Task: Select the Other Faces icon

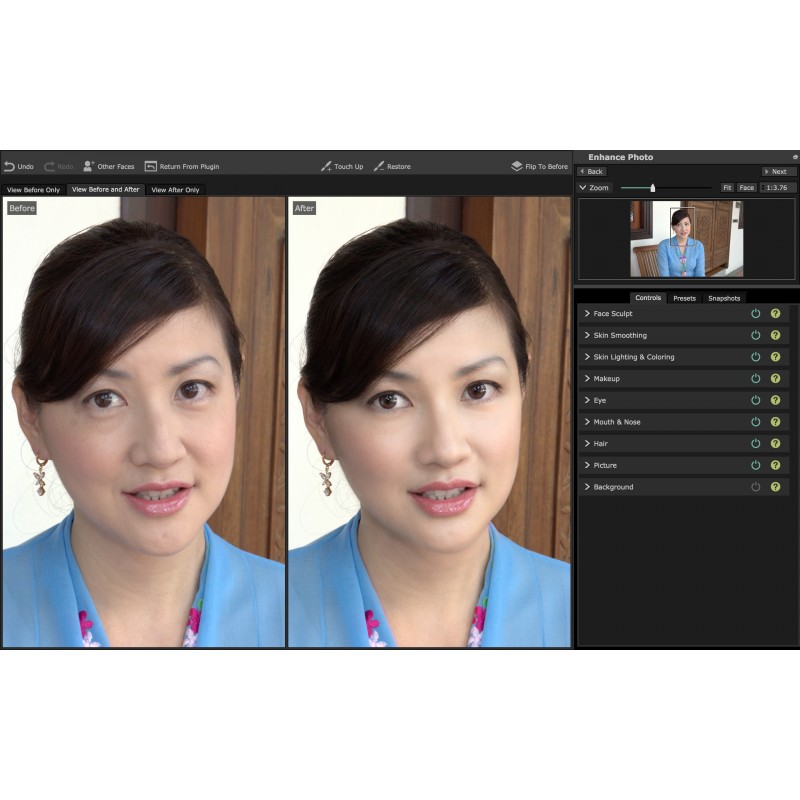Action: 91,166
